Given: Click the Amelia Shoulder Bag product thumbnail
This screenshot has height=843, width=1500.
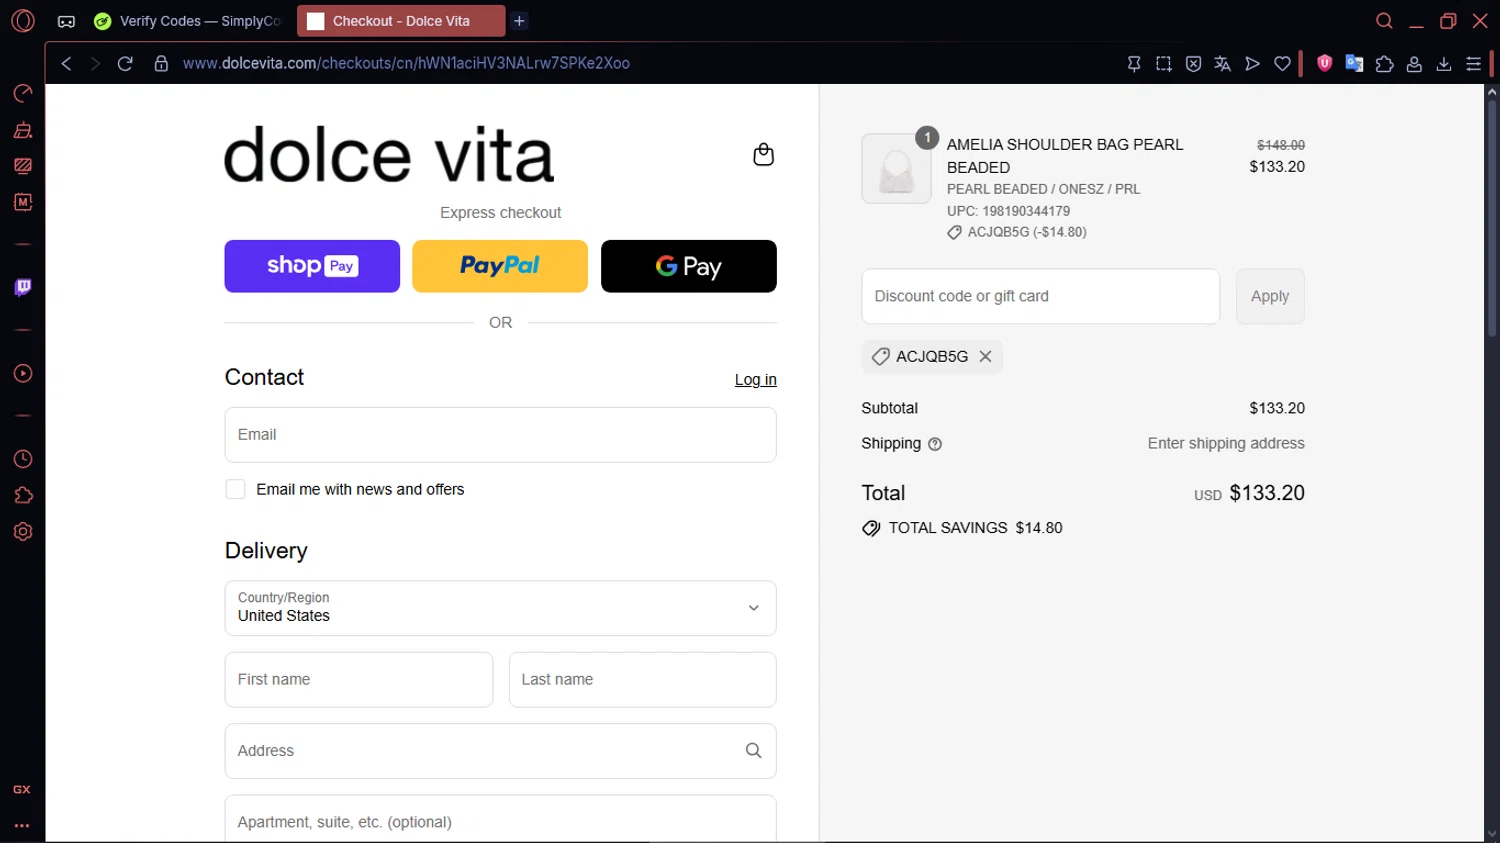Looking at the screenshot, I should click(896, 169).
